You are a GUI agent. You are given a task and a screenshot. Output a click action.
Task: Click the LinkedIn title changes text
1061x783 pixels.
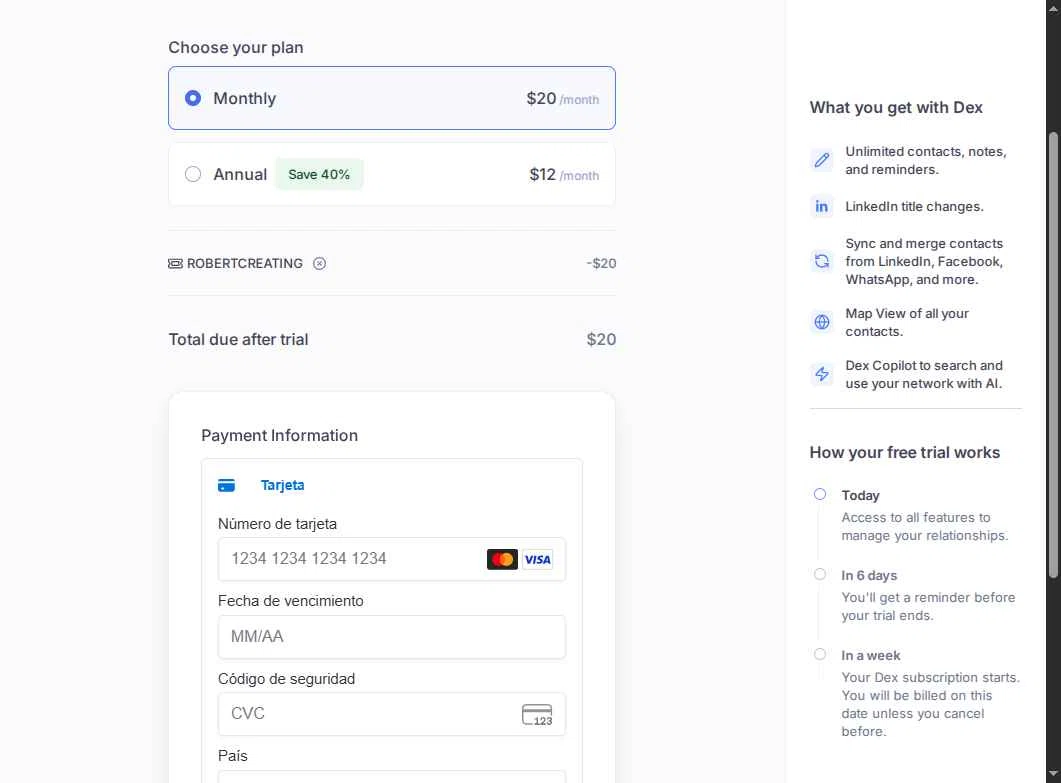click(x=914, y=206)
